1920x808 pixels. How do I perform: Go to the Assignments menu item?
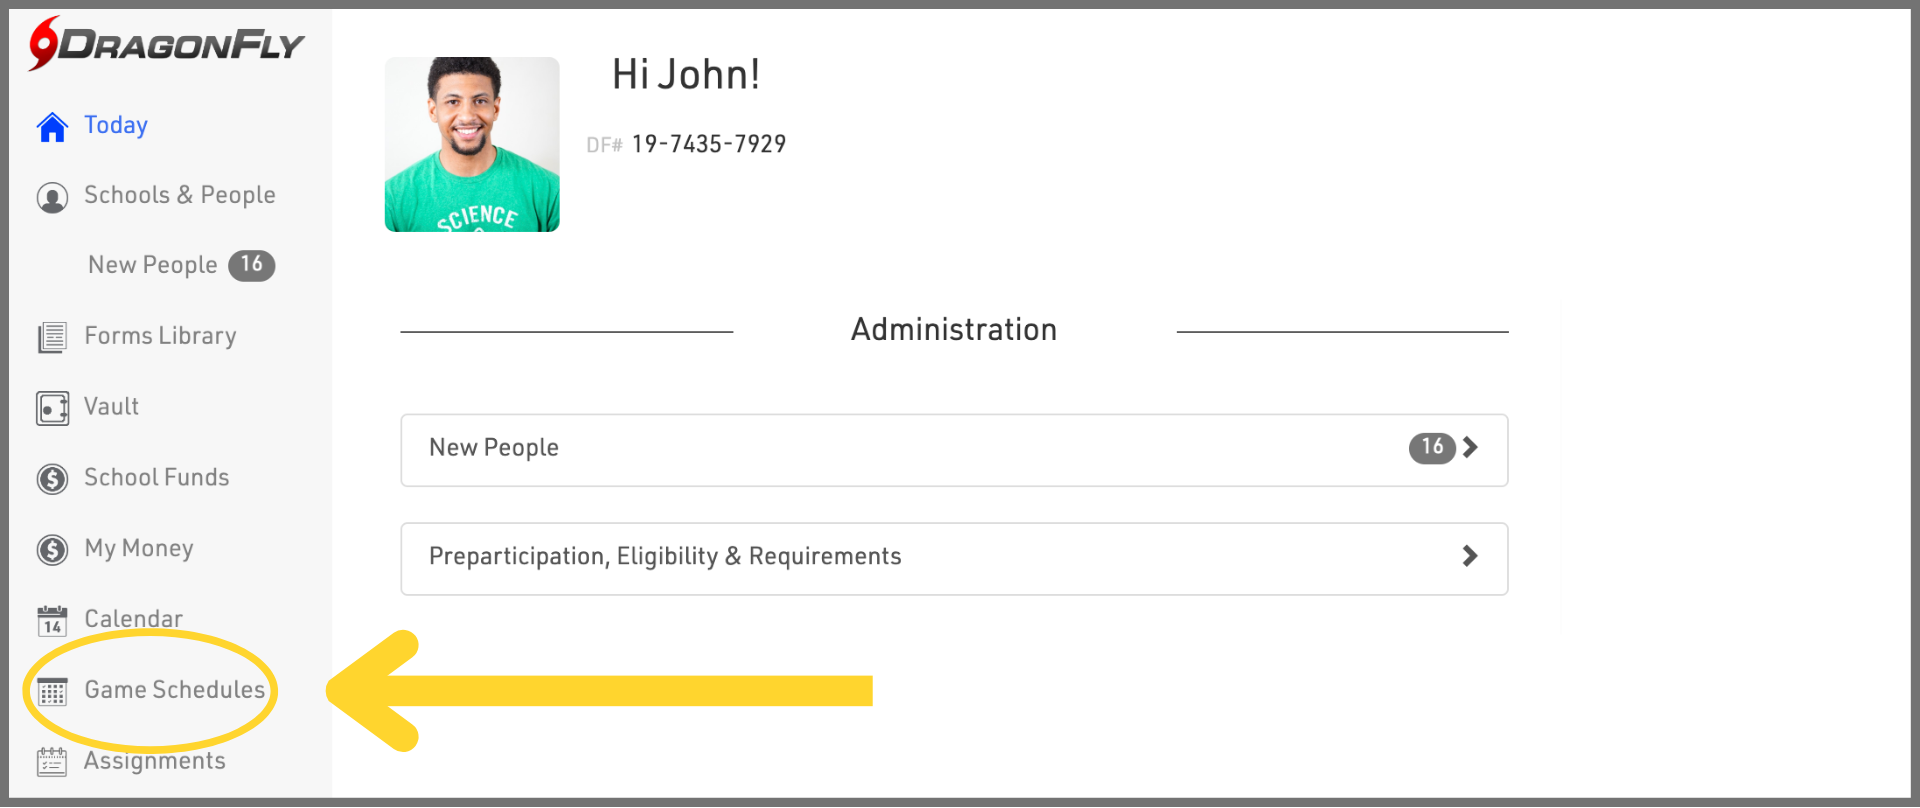click(x=155, y=761)
